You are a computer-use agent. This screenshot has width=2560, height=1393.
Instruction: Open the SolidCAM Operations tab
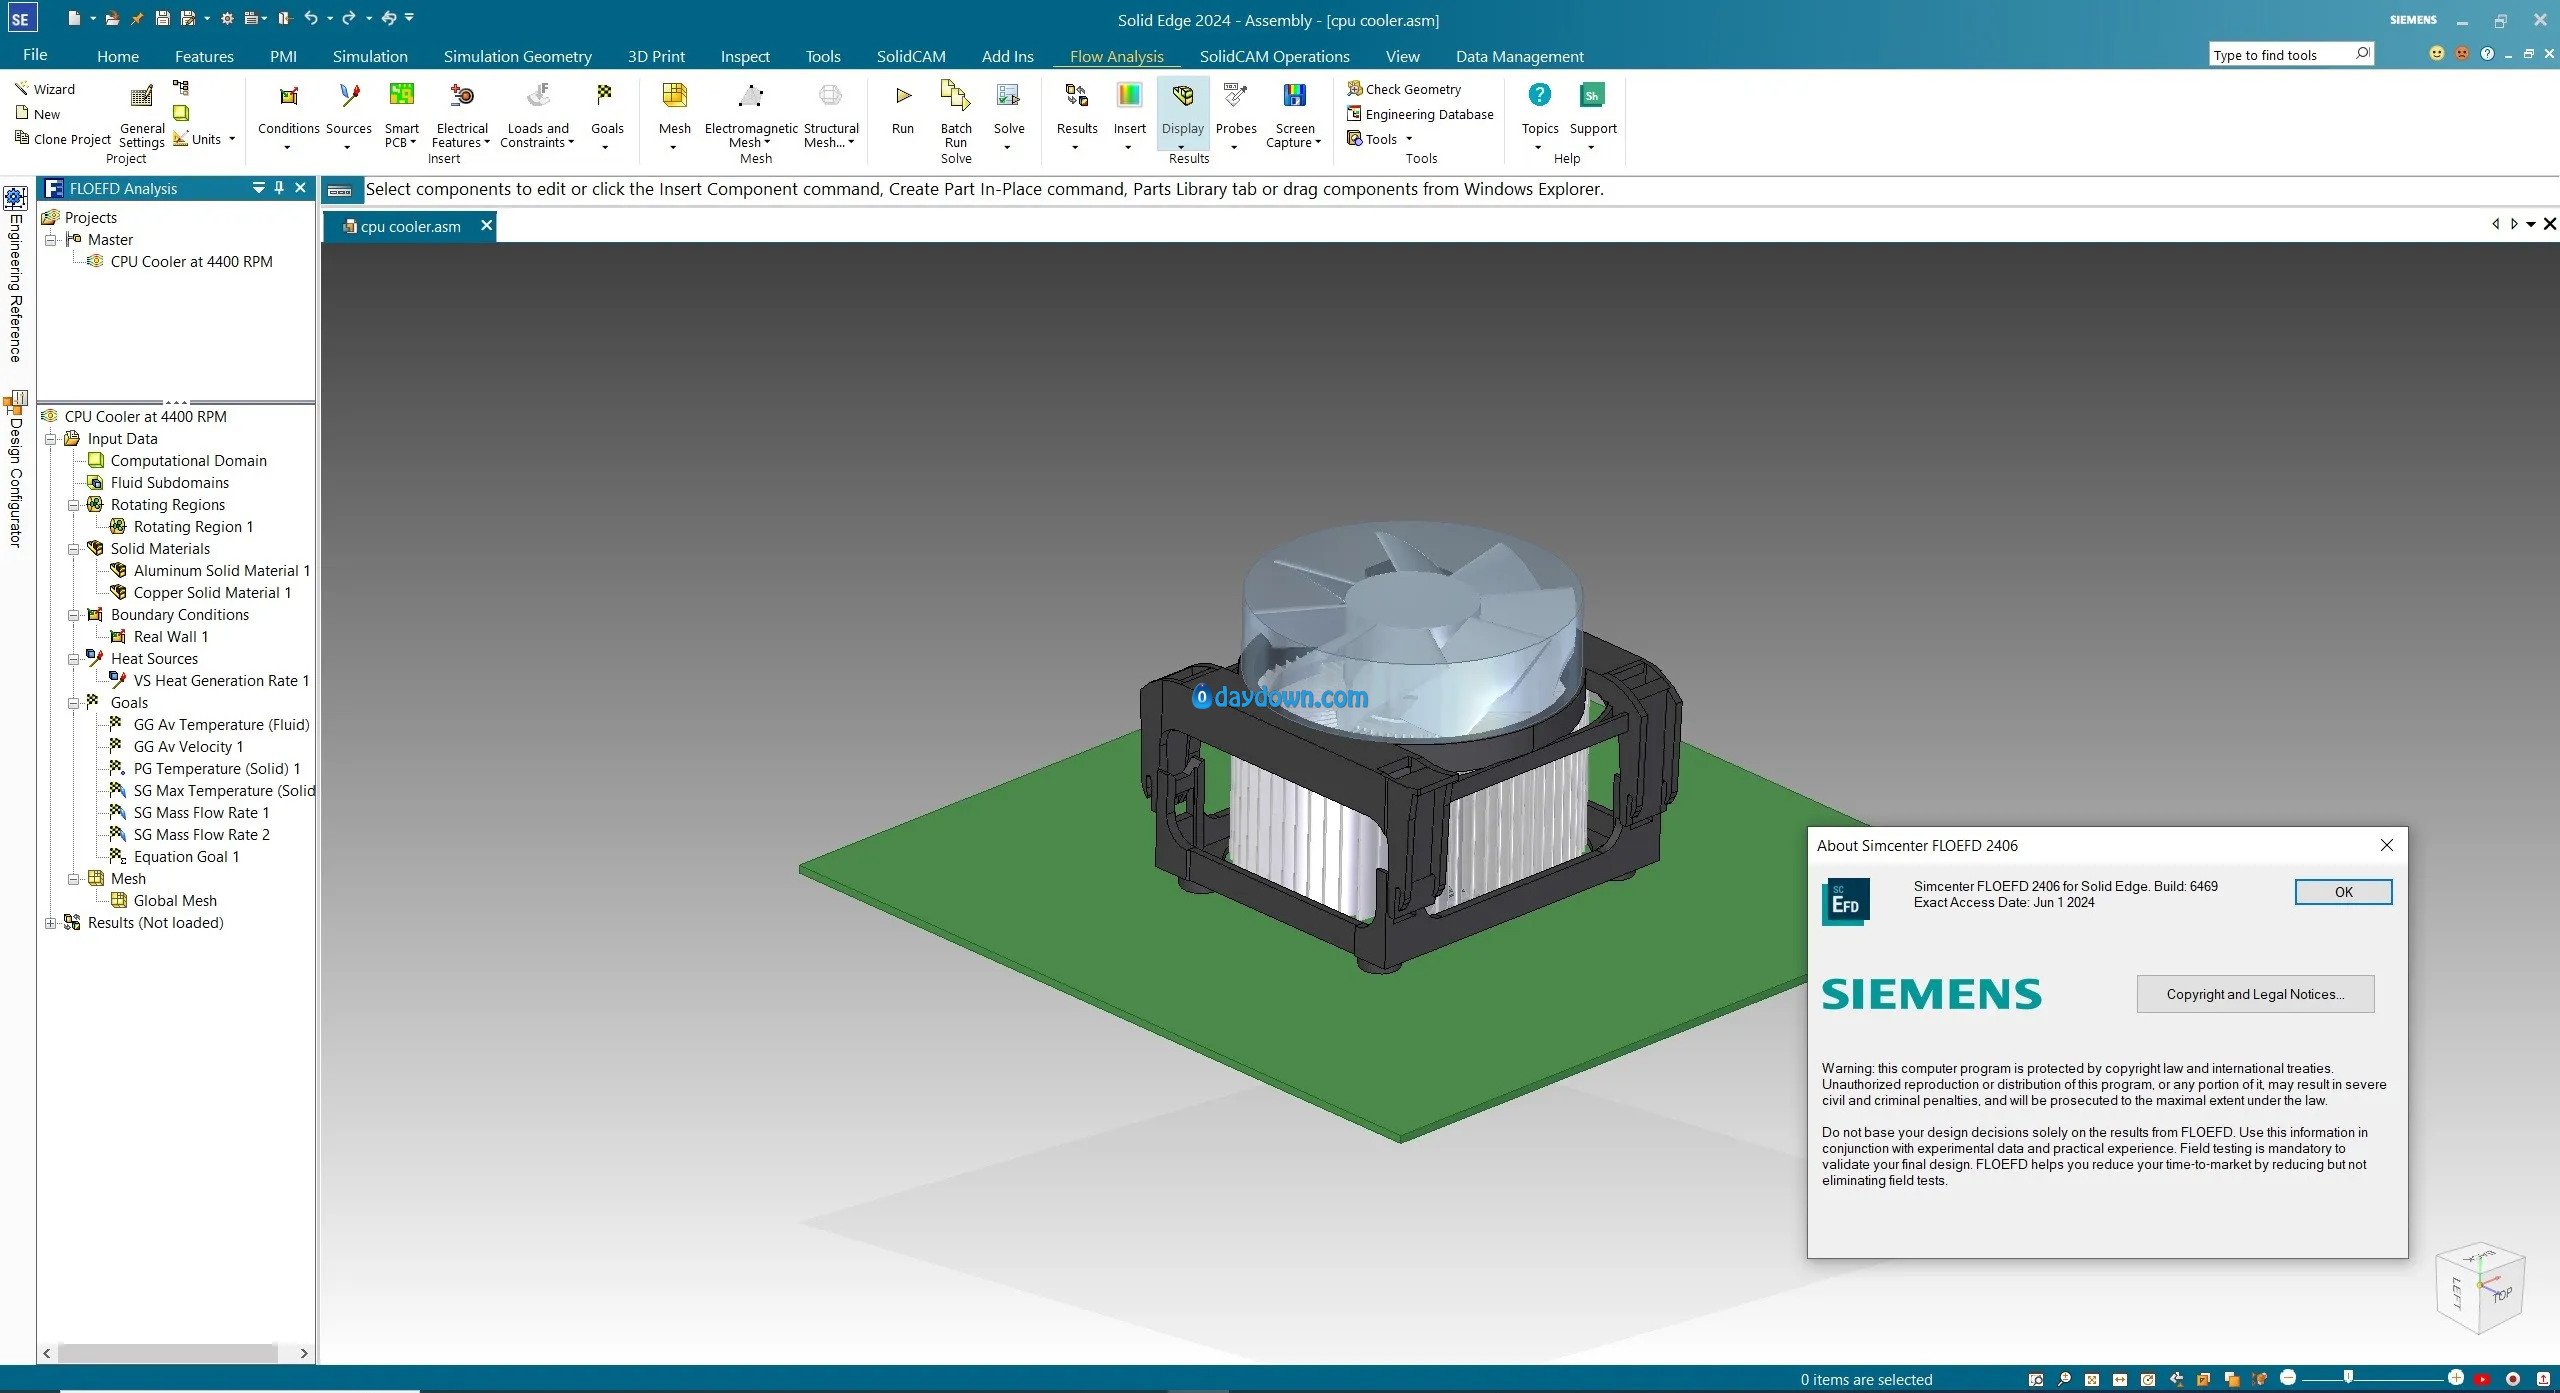point(1274,56)
